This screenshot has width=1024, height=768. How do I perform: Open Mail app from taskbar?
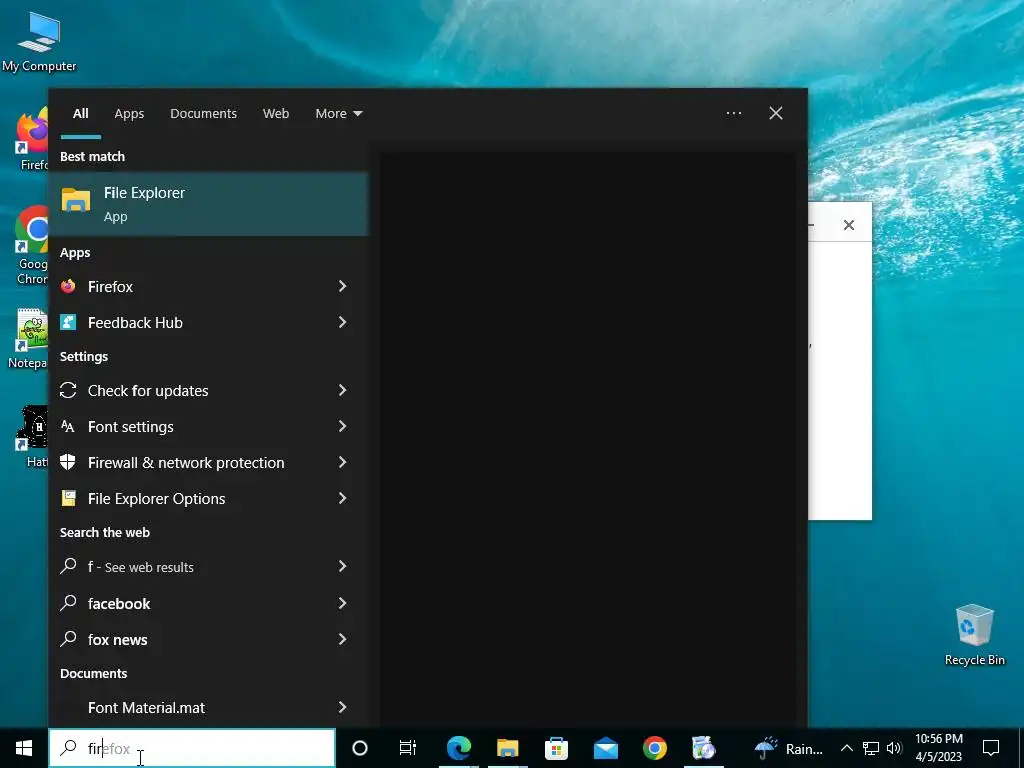[x=605, y=748]
